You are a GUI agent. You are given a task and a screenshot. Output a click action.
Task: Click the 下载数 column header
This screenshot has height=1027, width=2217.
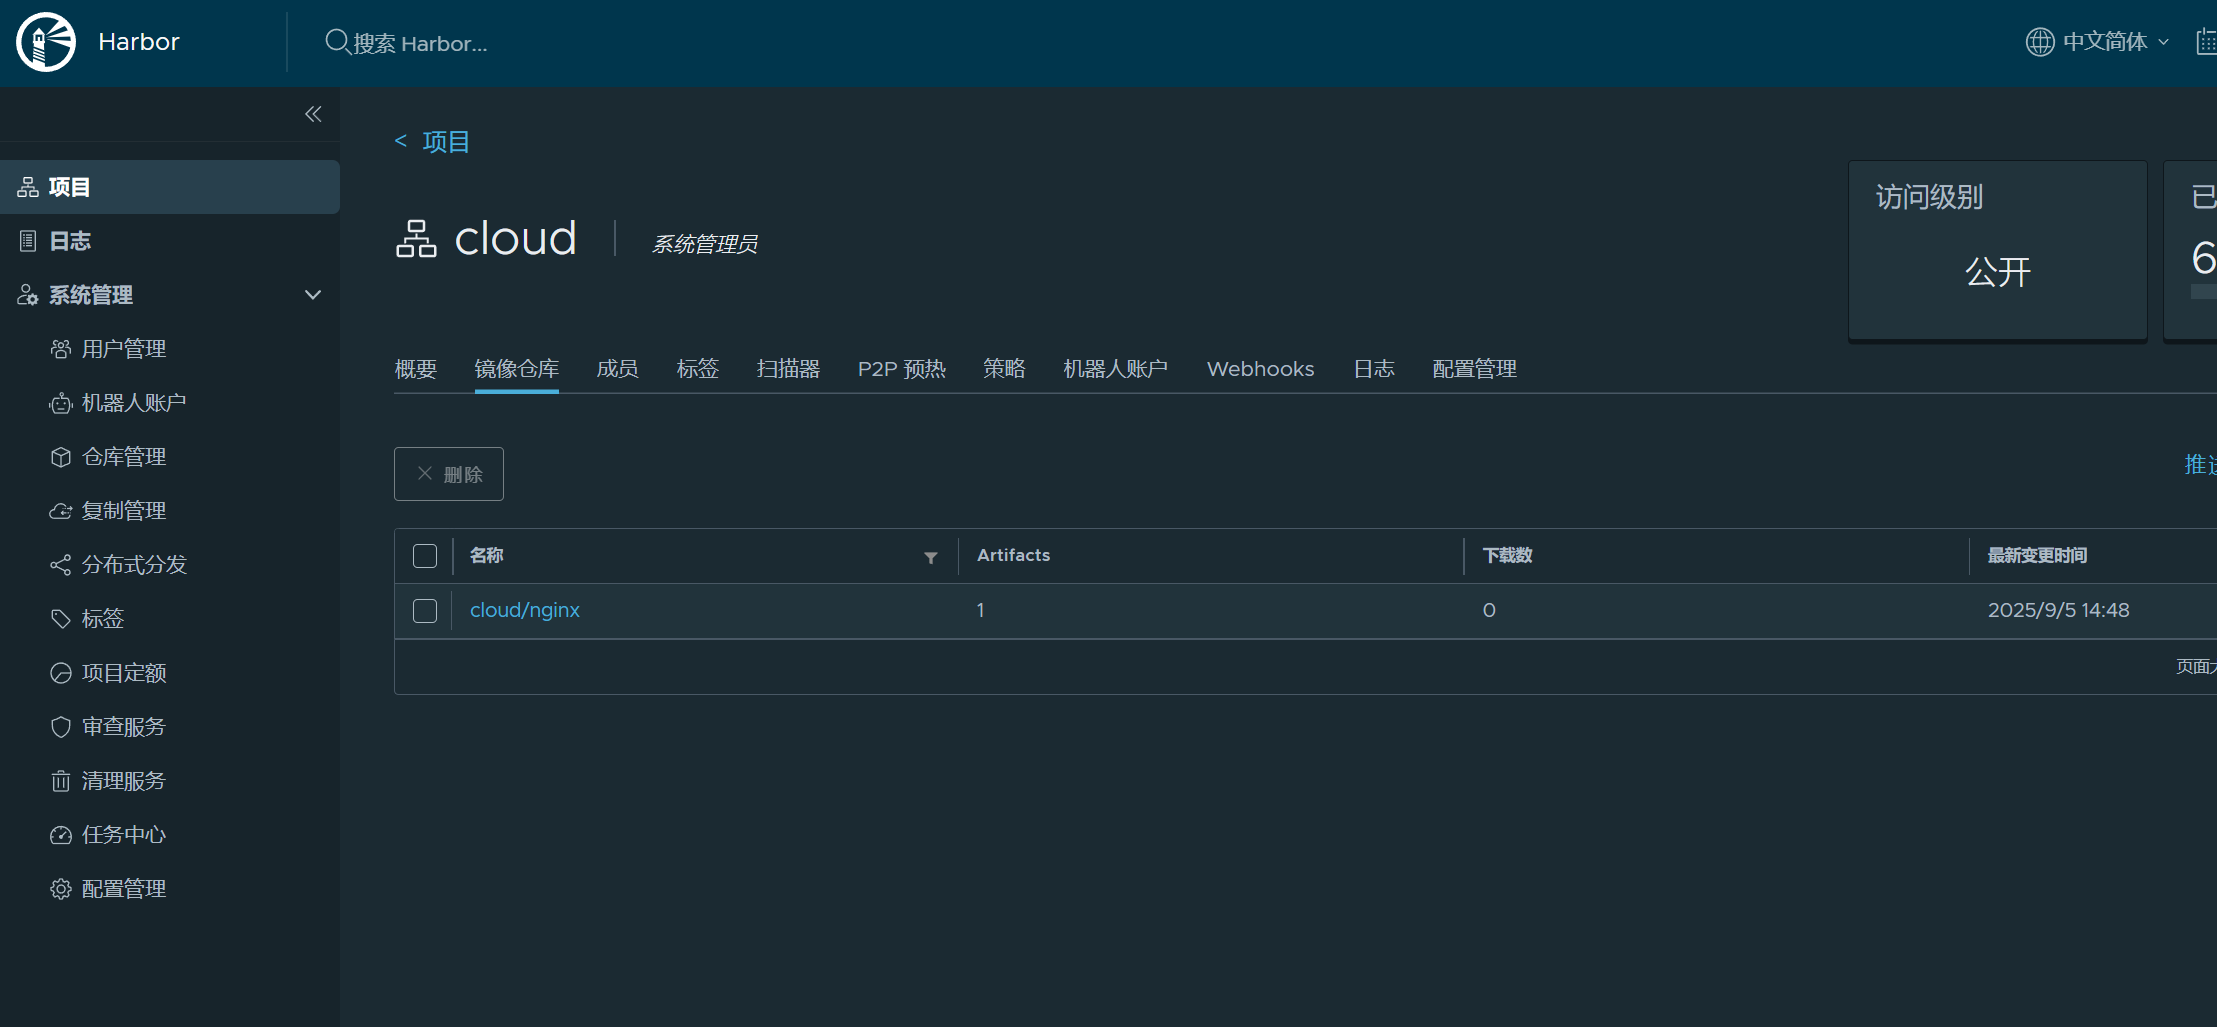click(1508, 556)
